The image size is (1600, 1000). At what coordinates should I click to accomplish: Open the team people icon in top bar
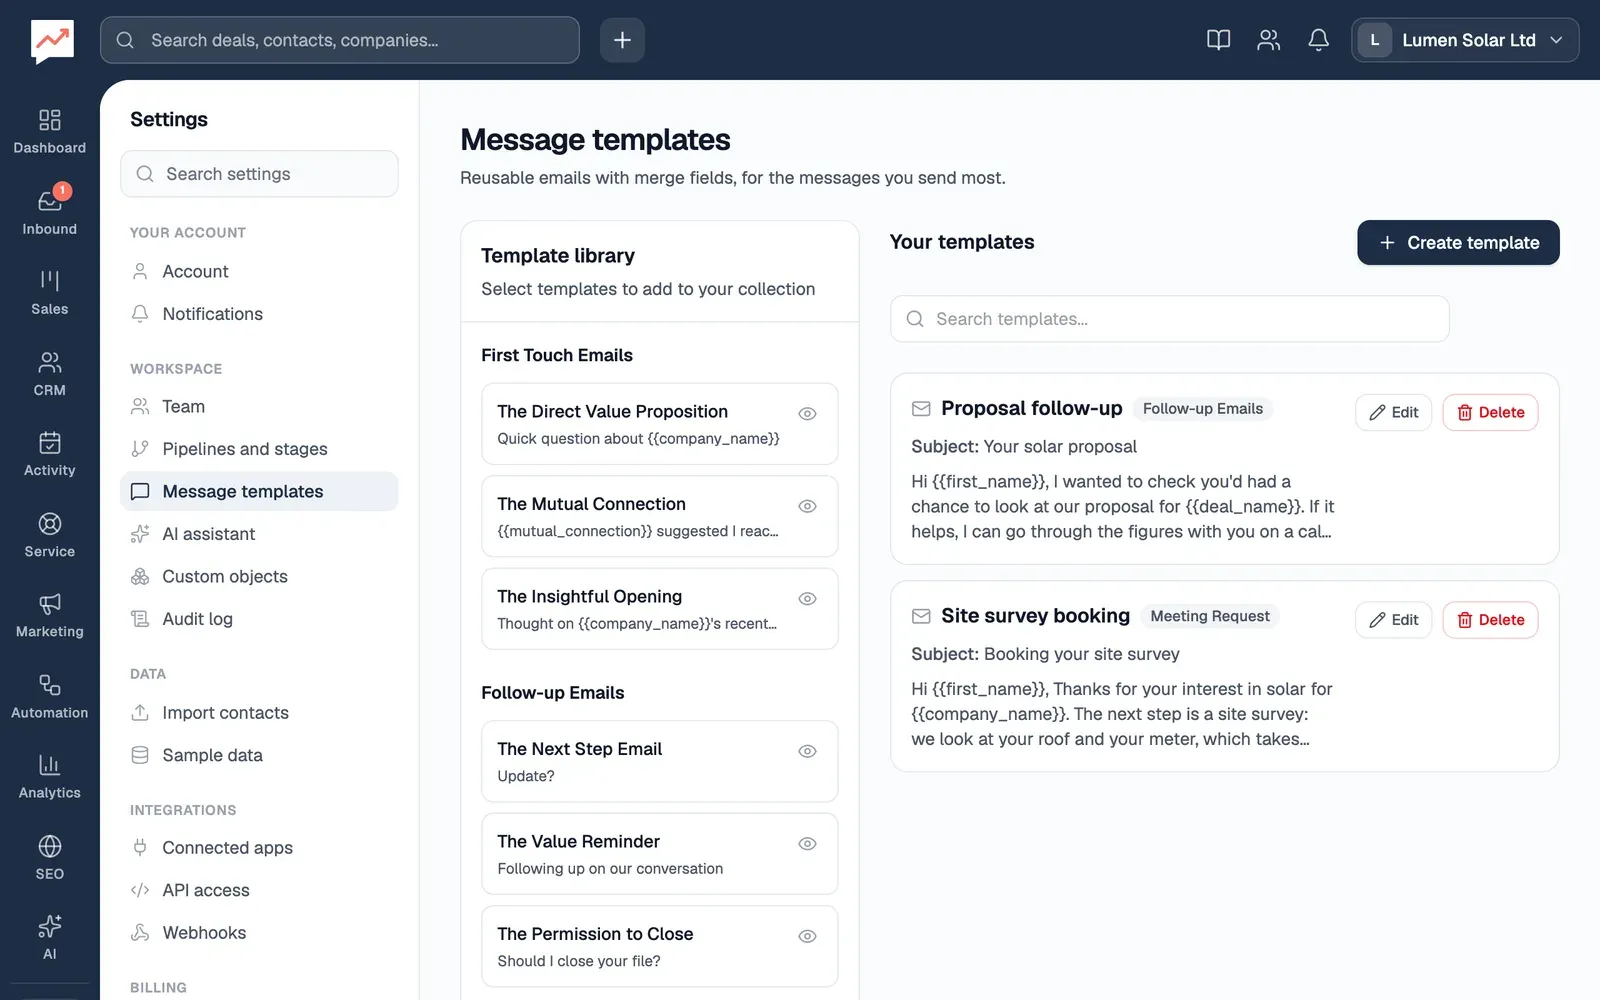1268,40
